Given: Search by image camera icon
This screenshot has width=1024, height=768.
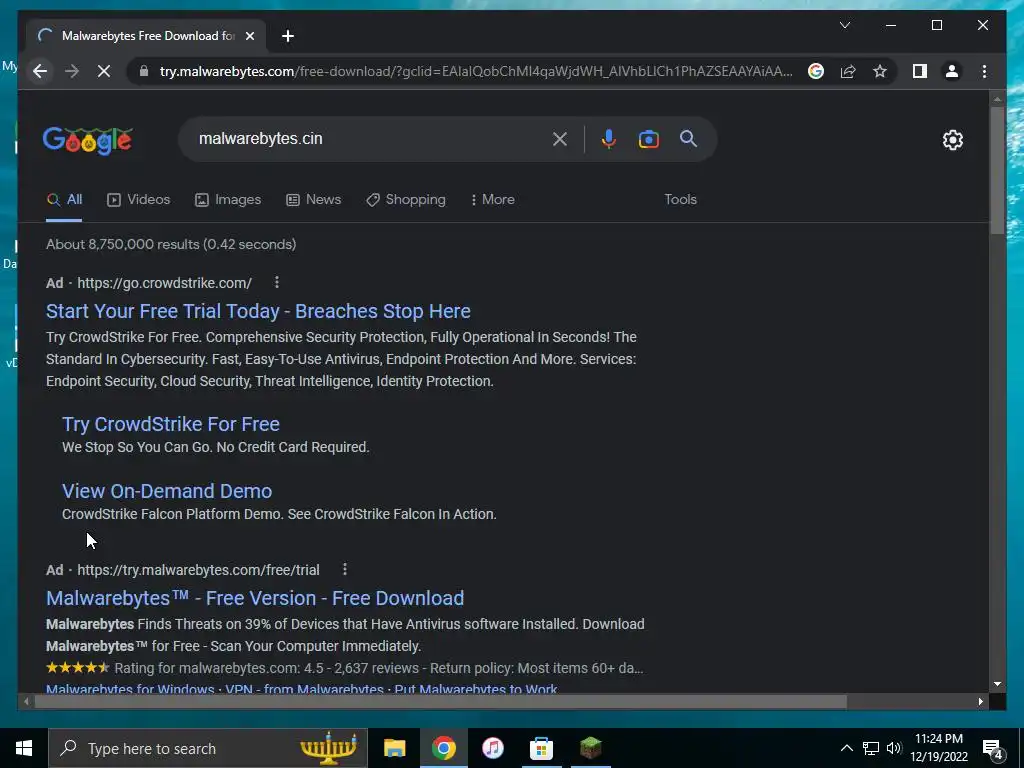Looking at the screenshot, I should 648,139.
